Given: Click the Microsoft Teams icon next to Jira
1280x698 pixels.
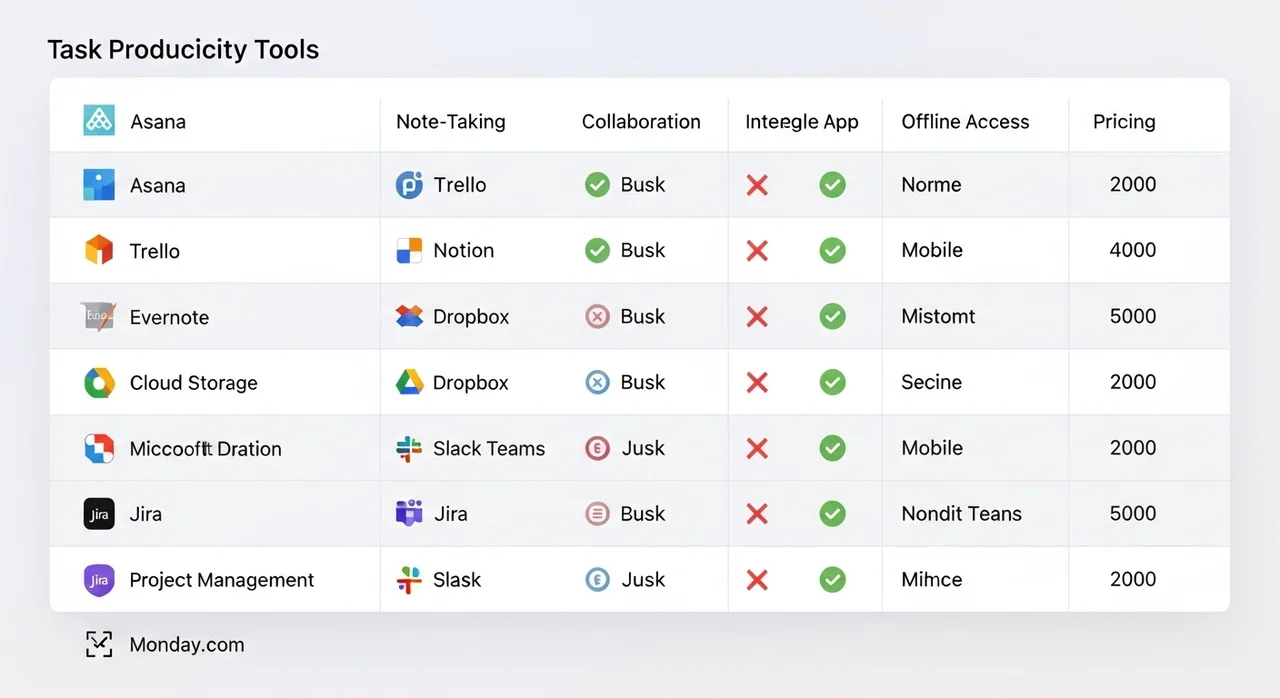Looking at the screenshot, I should tap(409, 514).
